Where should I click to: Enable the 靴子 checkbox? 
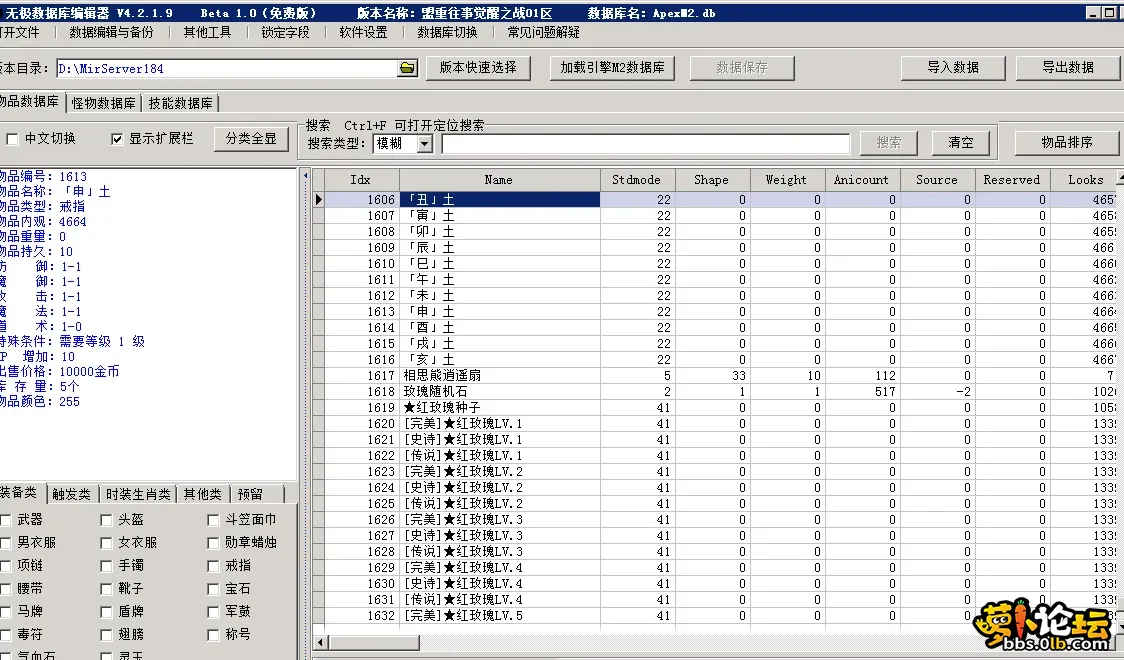[x=106, y=588]
